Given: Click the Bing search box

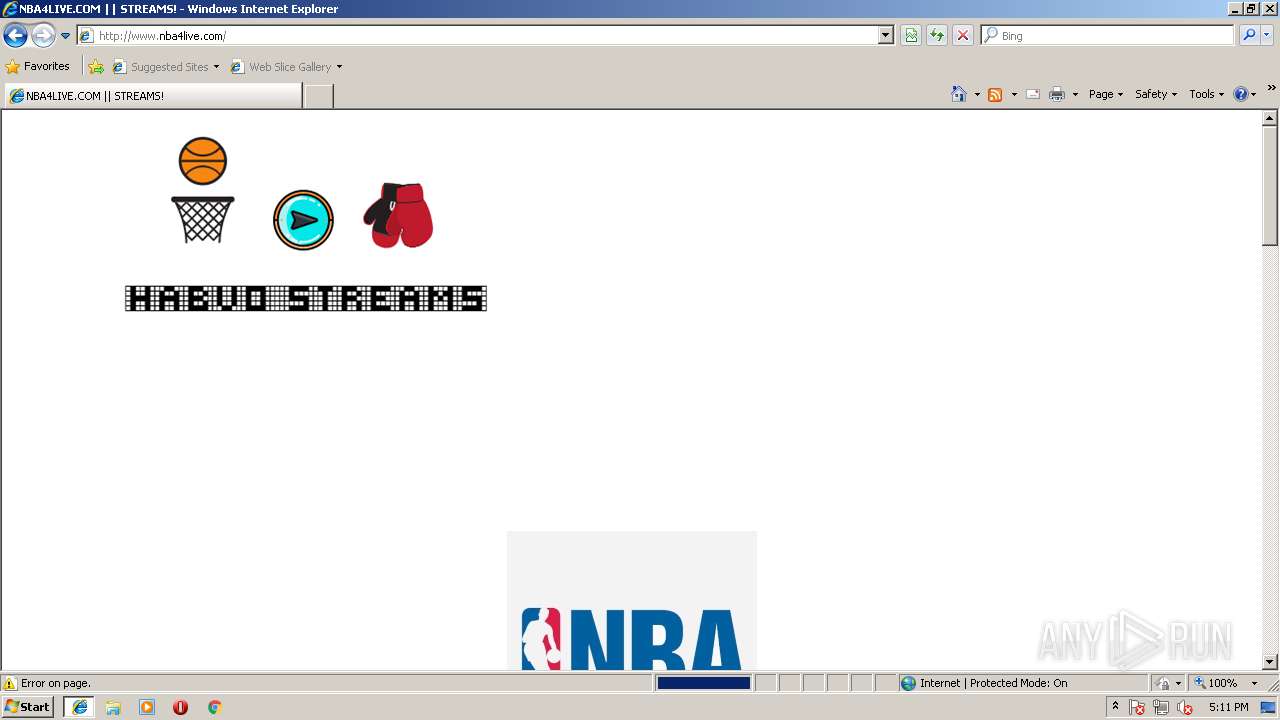Looking at the screenshot, I should coord(1108,35).
